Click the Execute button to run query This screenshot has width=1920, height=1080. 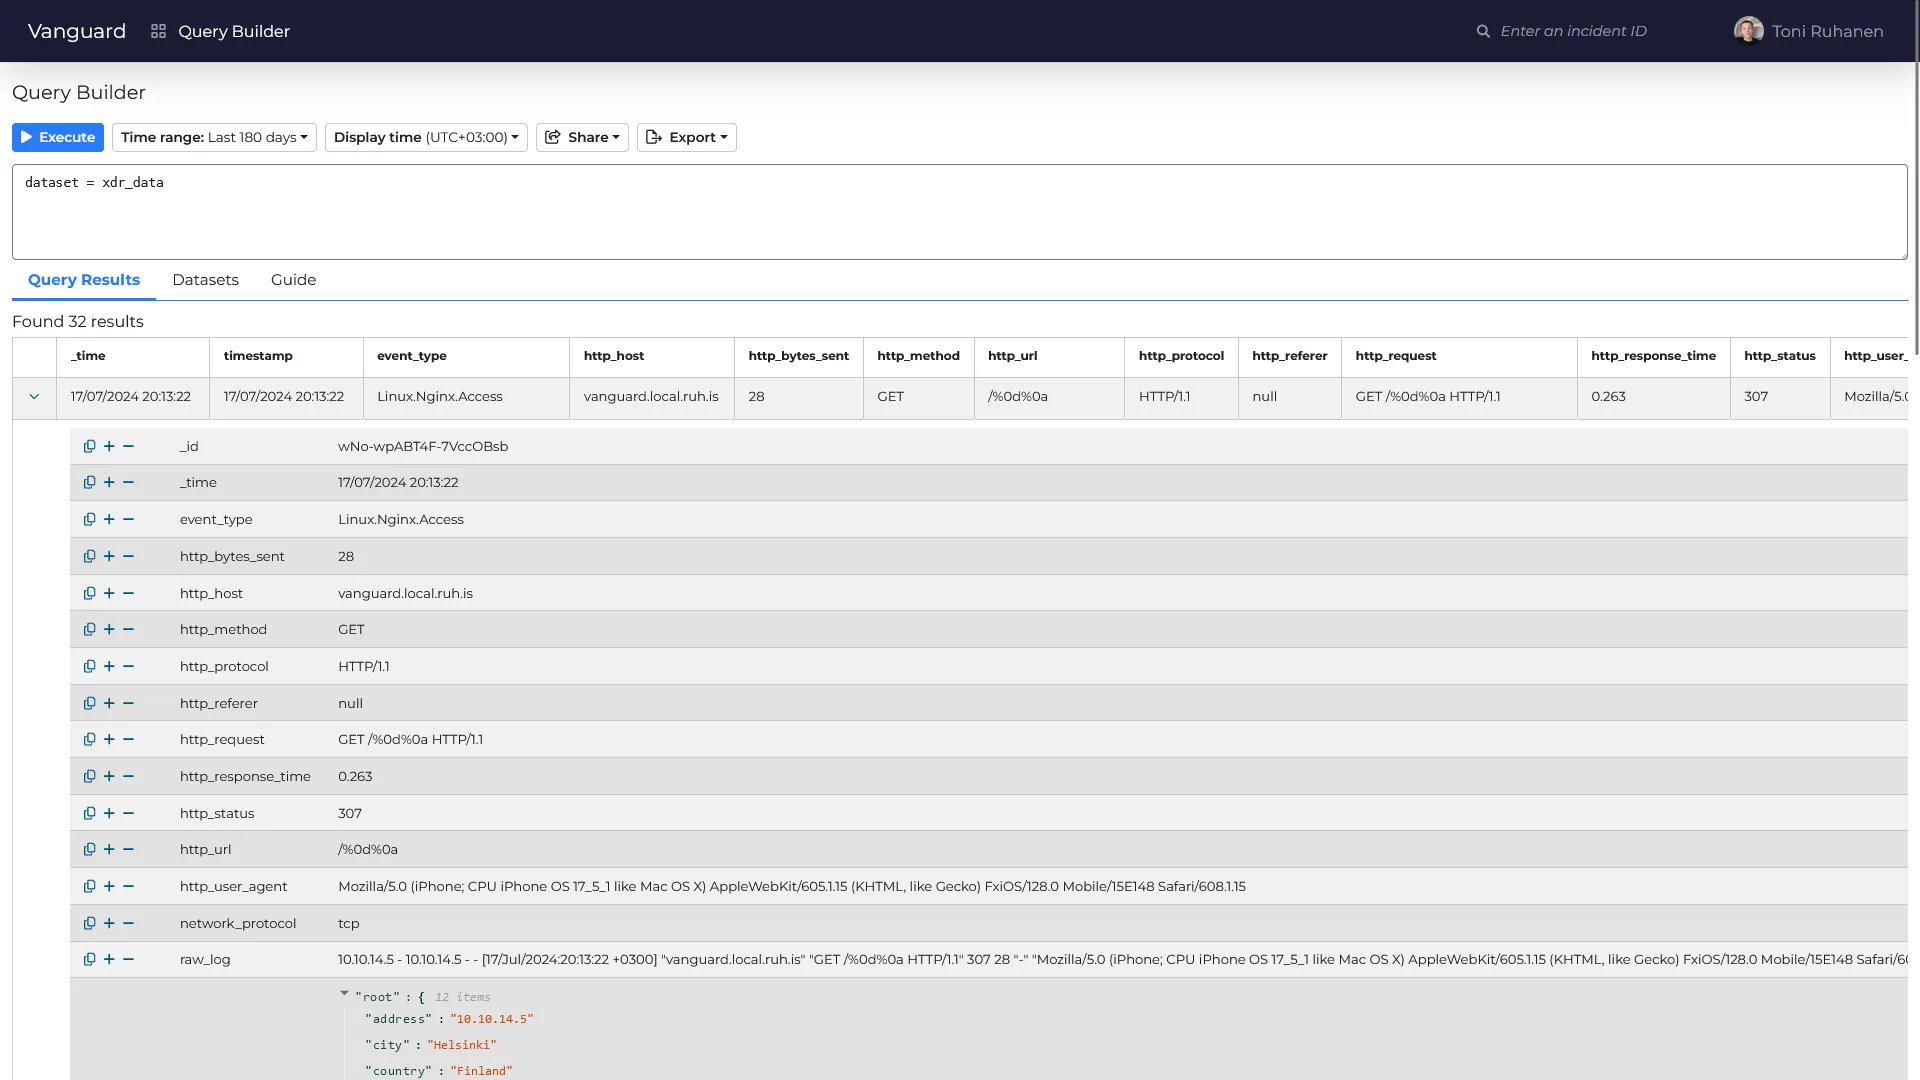click(x=57, y=136)
